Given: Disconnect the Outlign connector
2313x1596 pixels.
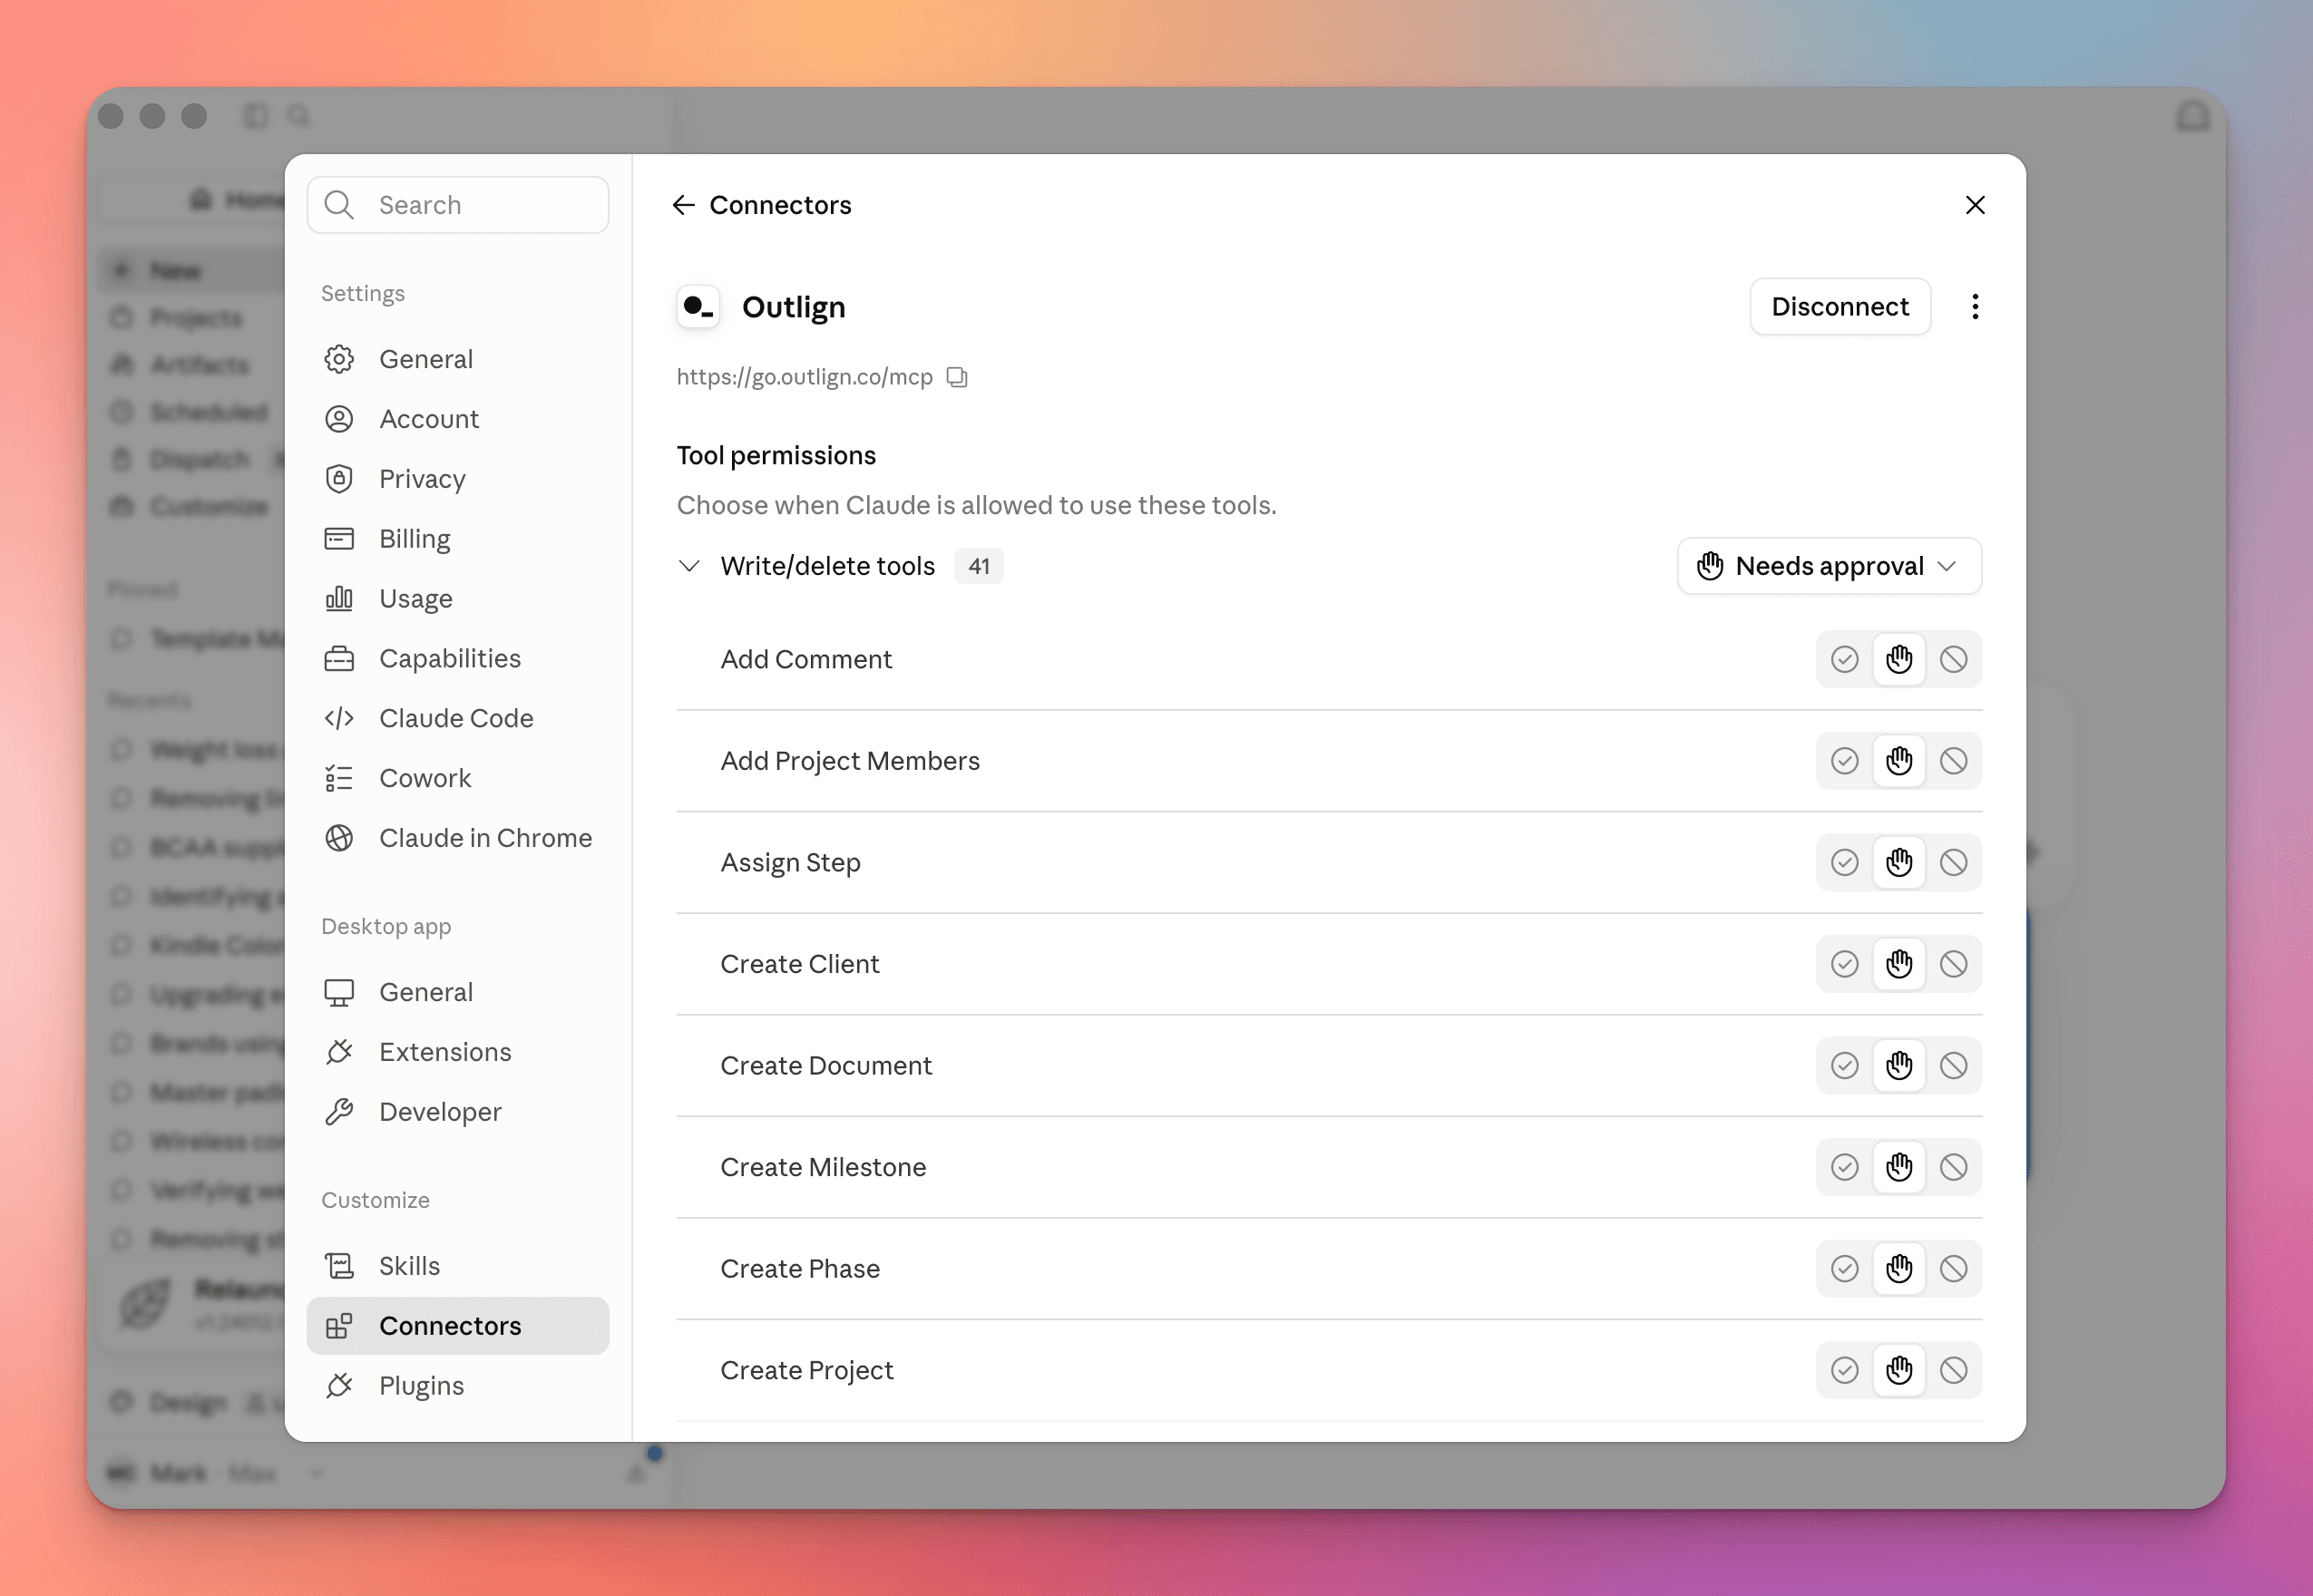Looking at the screenshot, I should point(1840,307).
